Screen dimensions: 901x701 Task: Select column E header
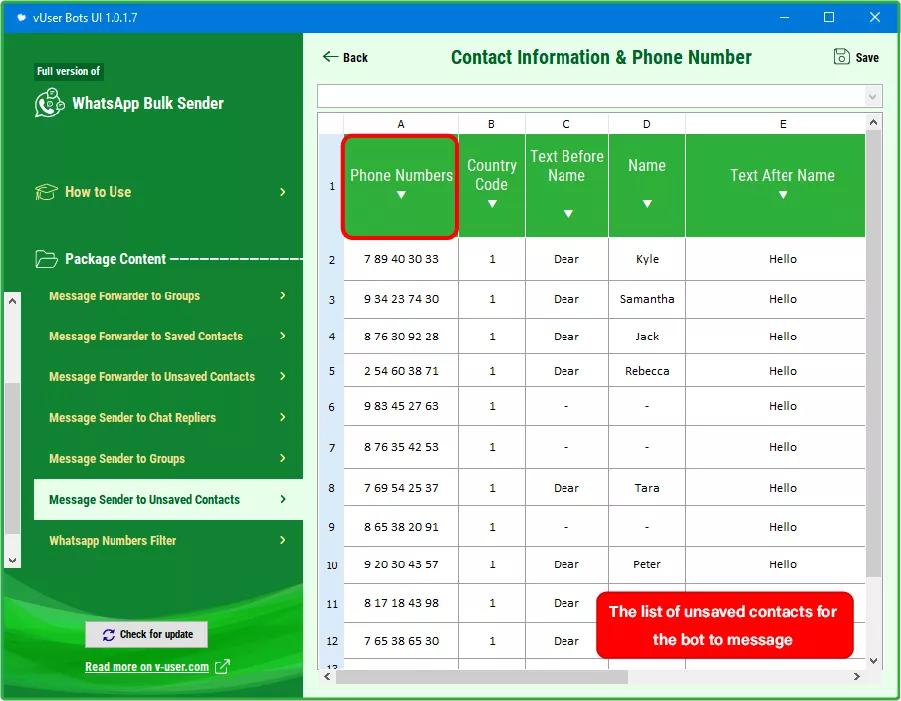[783, 124]
